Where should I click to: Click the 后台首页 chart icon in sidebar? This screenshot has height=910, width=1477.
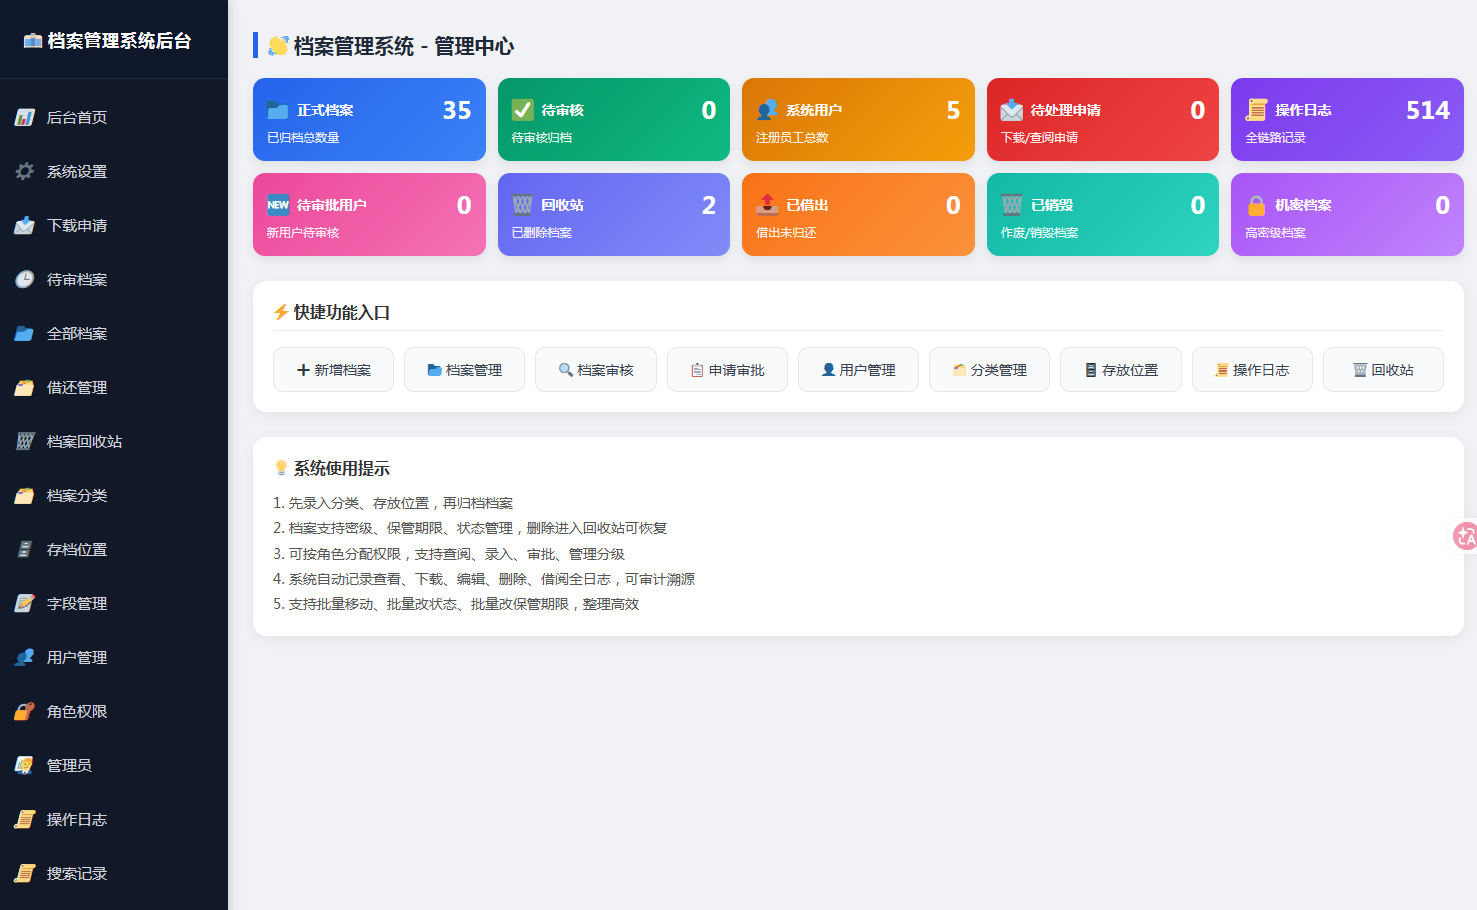tap(25, 117)
